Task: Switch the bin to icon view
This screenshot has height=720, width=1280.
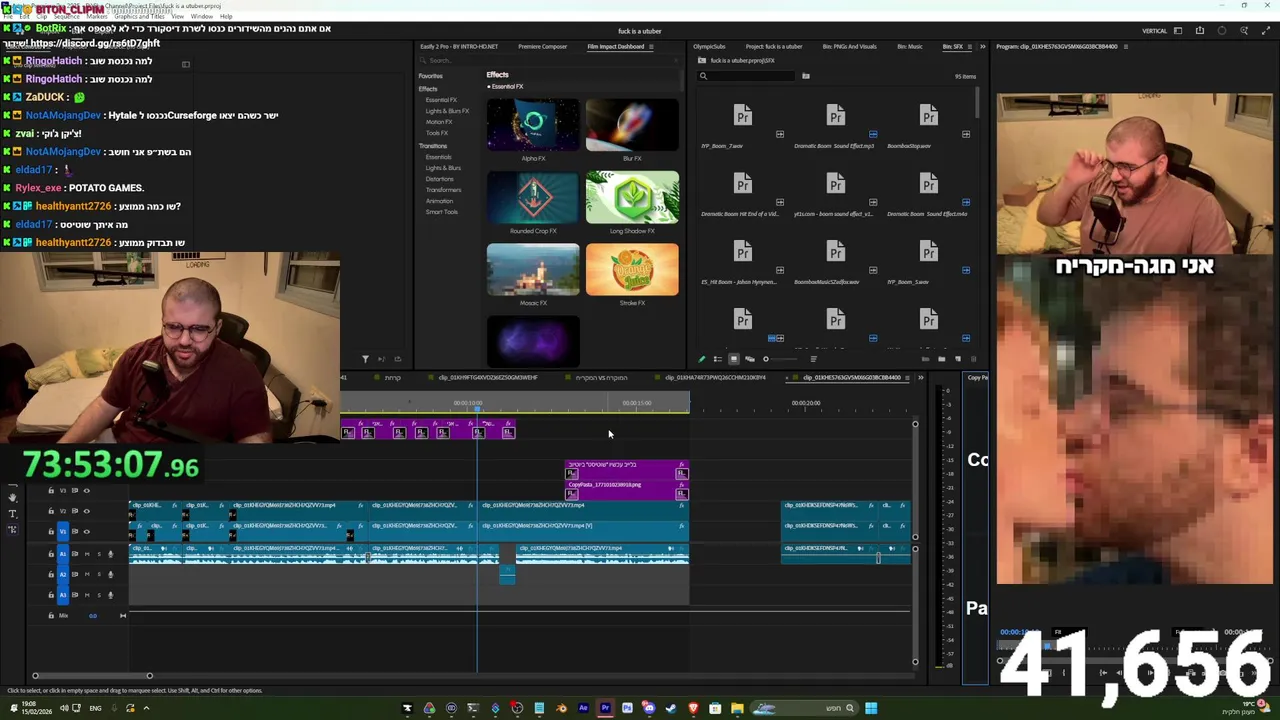Action: [x=734, y=359]
